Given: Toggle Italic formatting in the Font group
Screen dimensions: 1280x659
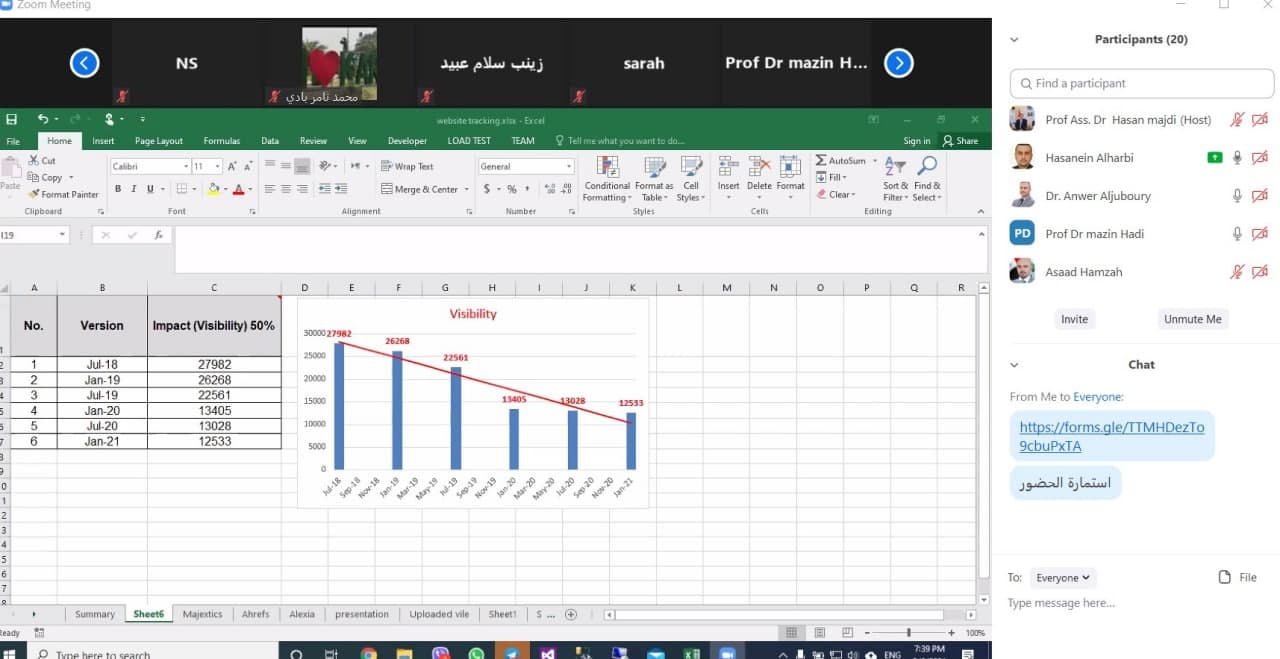Looking at the screenshot, I should 134,189.
